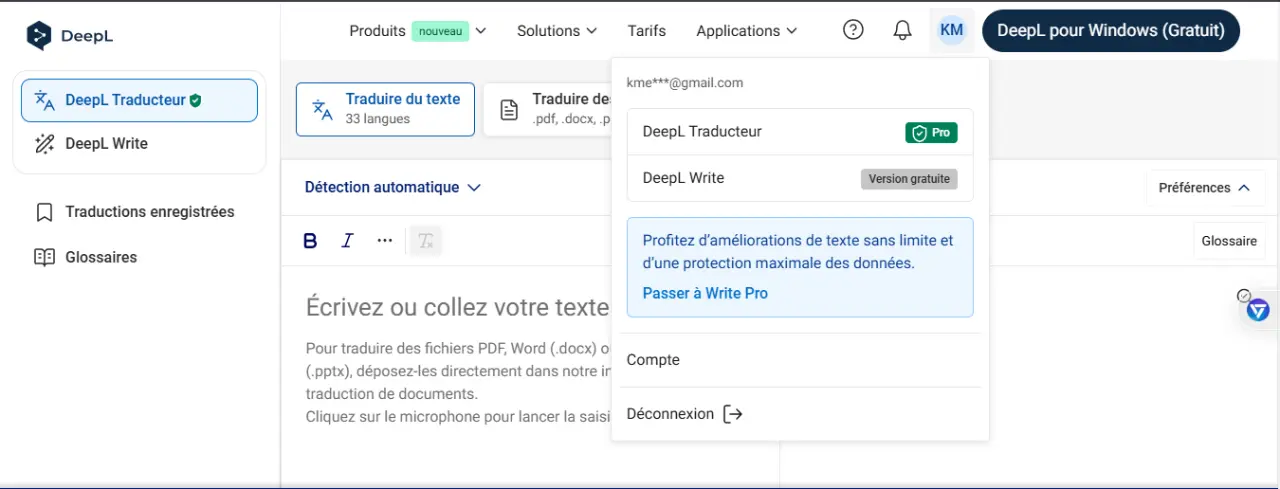Click the DeepL logo
Screen dimensions: 1280x489
click(x=70, y=36)
